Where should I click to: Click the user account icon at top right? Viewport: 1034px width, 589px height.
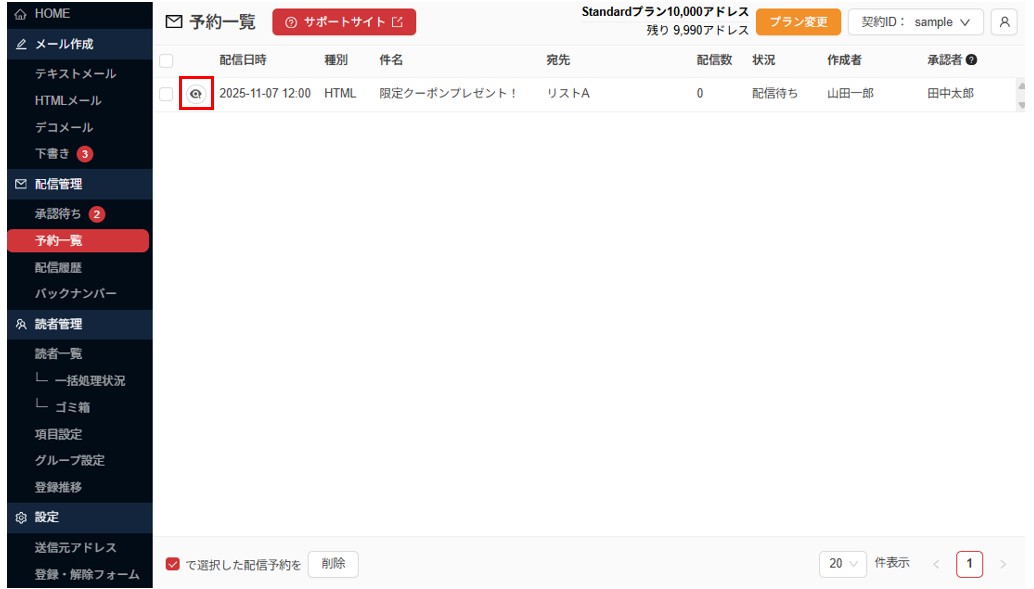(x=1003, y=22)
